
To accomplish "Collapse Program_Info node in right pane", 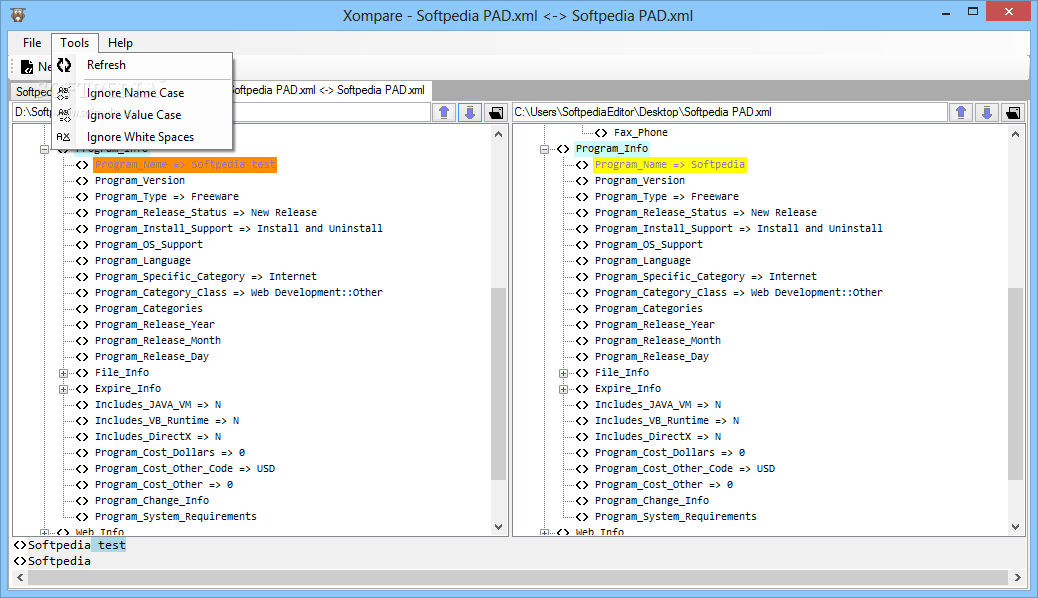I will pyautogui.click(x=544, y=149).
